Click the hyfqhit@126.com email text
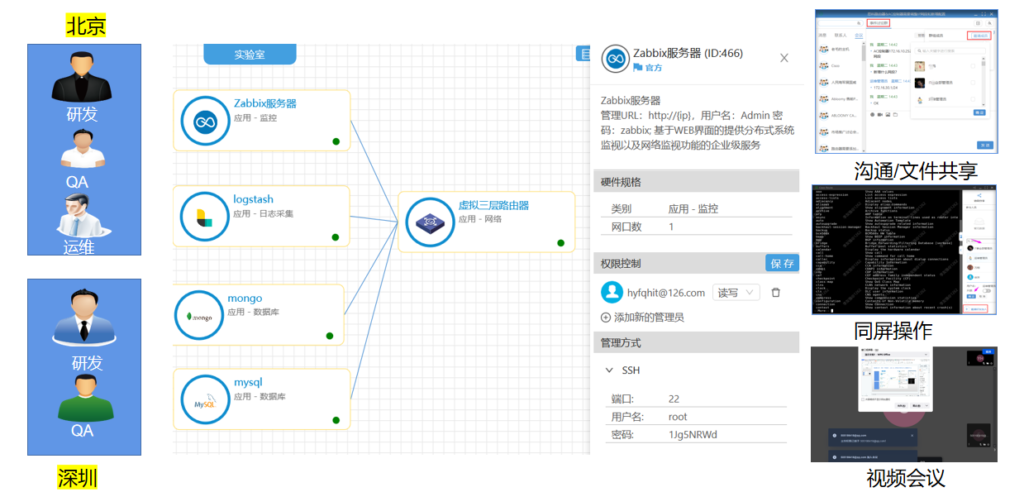This screenshot has height=492, width=1024. click(665, 292)
